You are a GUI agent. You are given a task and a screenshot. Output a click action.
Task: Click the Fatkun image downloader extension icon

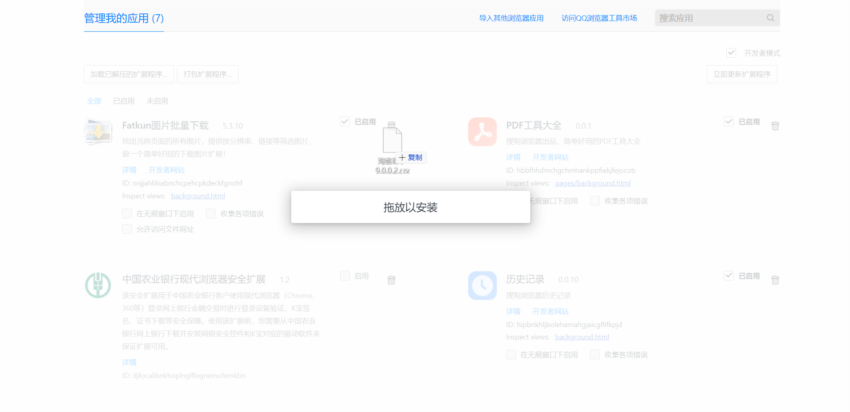(98, 133)
